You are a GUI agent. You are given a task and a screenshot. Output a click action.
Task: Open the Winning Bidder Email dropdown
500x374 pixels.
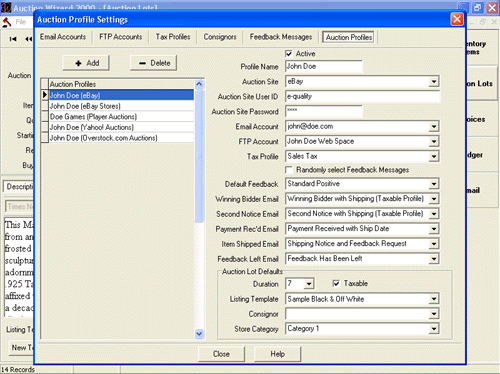pos(434,199)
